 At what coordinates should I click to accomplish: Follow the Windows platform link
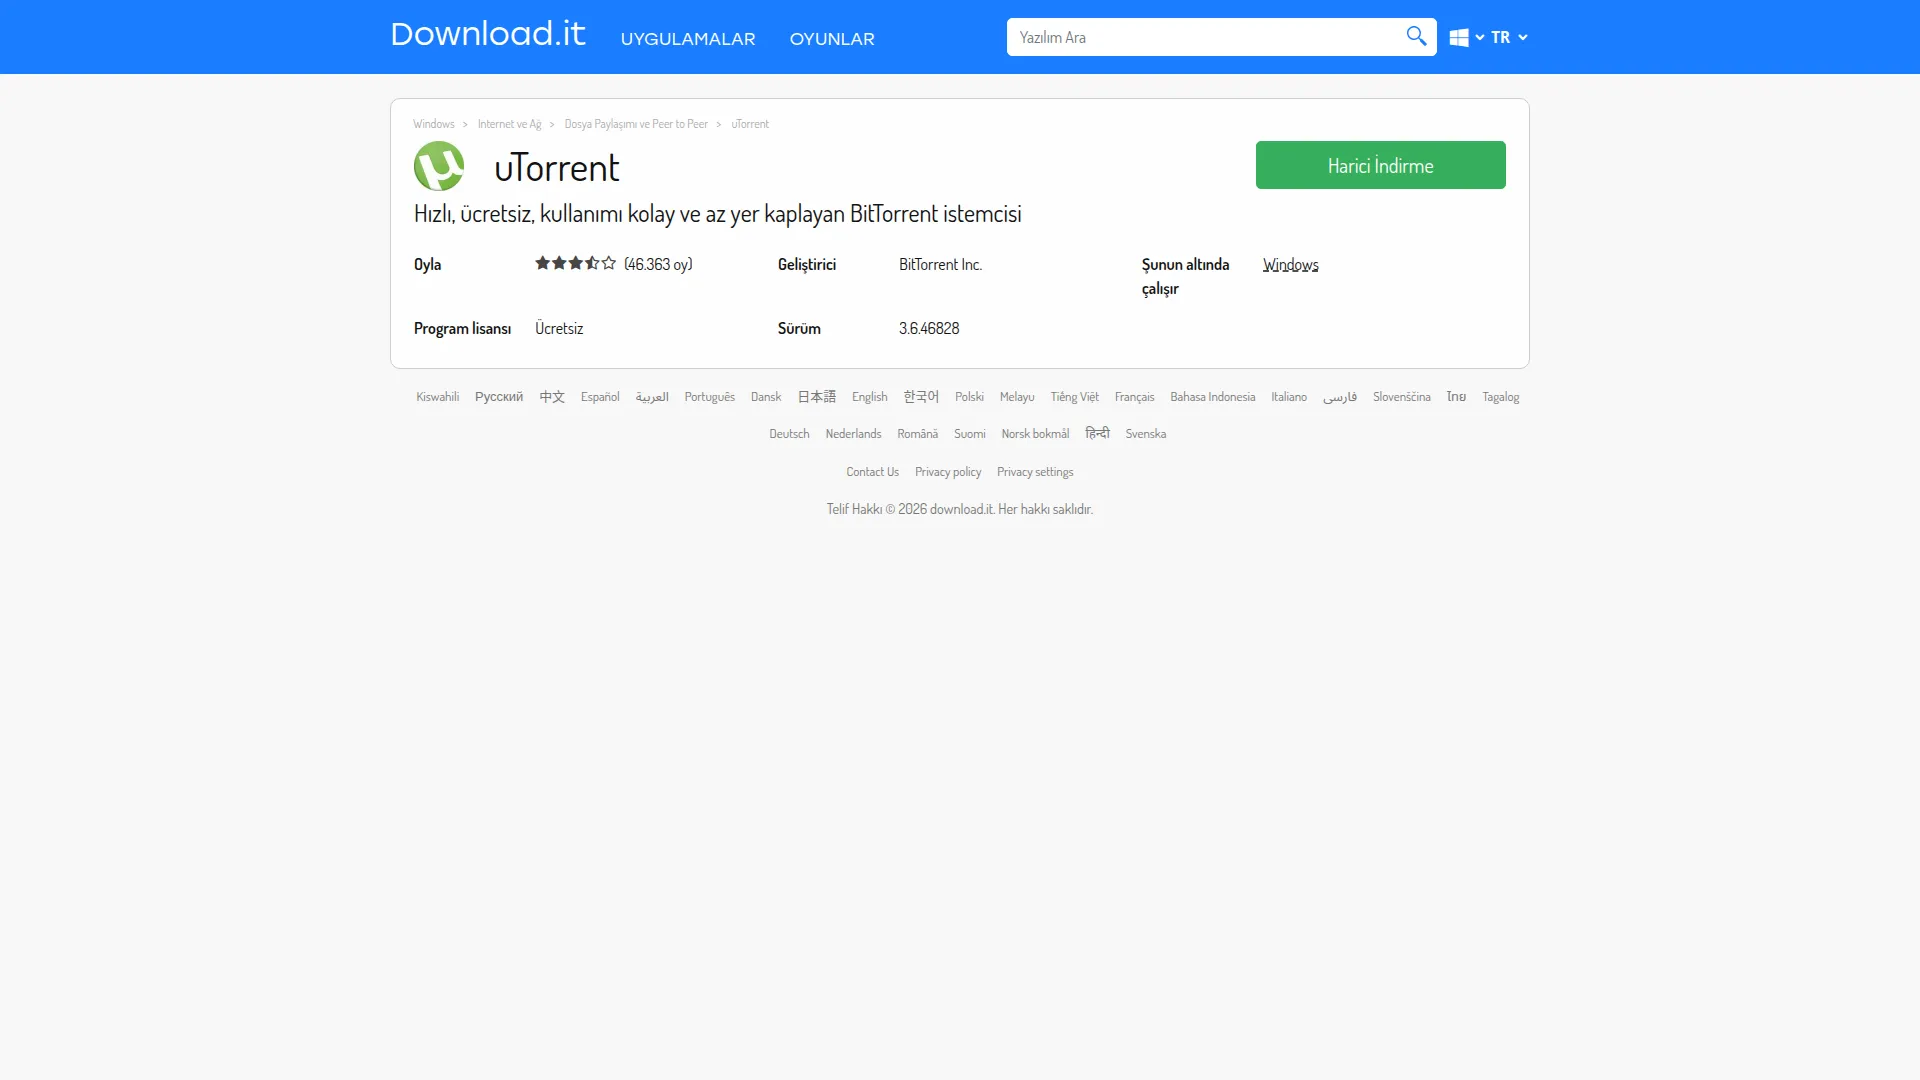click(1290, 265)
